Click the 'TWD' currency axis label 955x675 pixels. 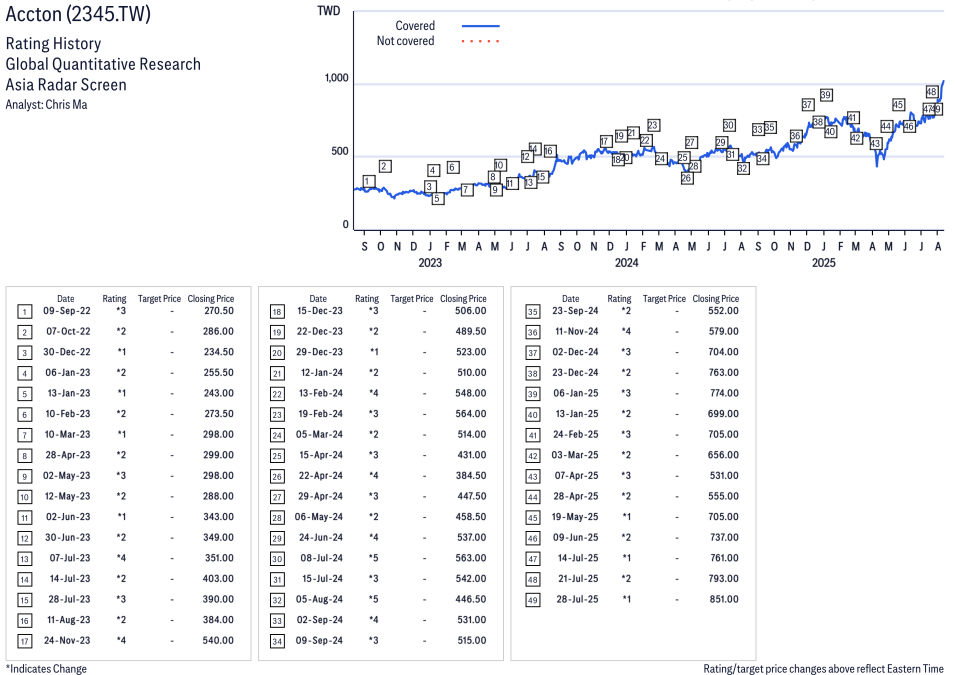pos(328,11)
